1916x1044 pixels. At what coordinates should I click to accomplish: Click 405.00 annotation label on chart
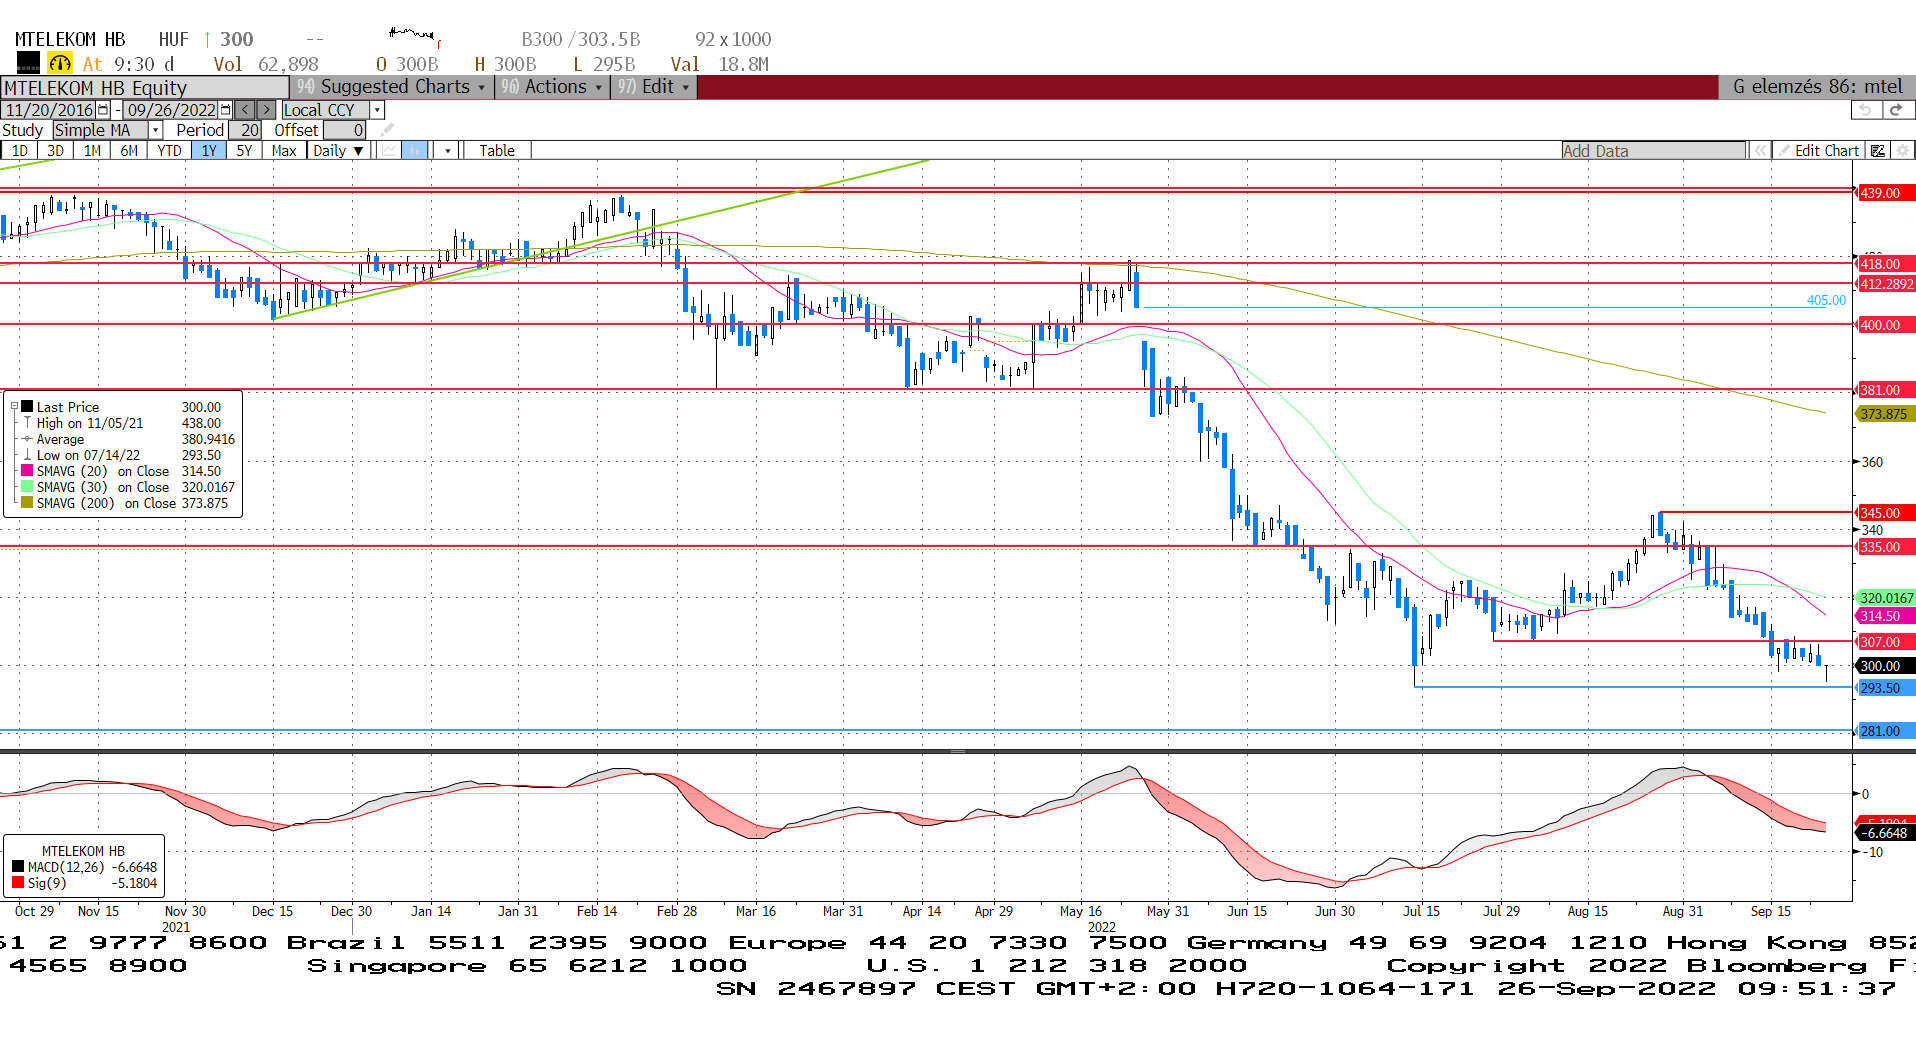click(x=1826, y=300)
